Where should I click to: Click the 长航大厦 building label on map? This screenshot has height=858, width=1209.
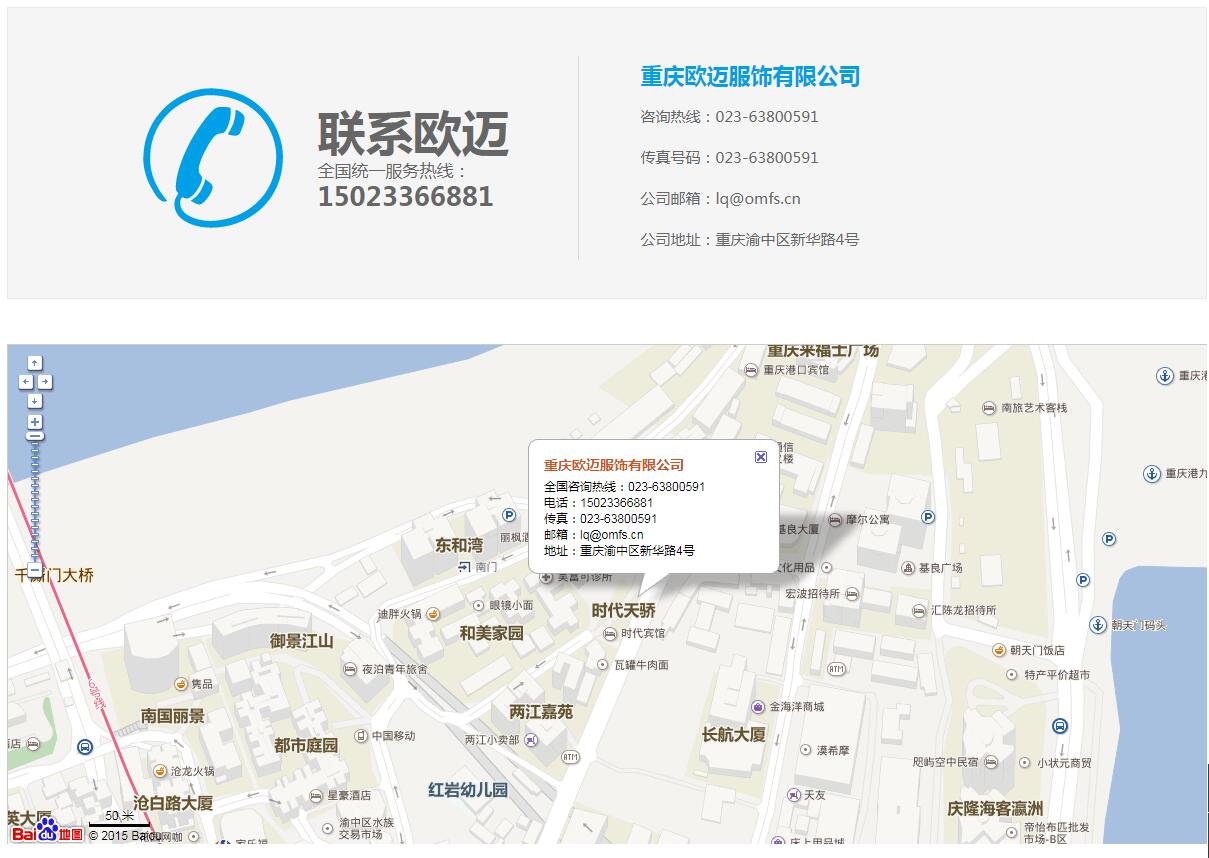click(733, 735)
